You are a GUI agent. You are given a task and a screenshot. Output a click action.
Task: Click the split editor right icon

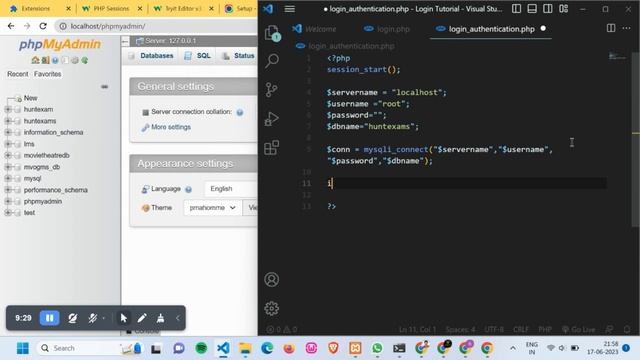[611, 28]
